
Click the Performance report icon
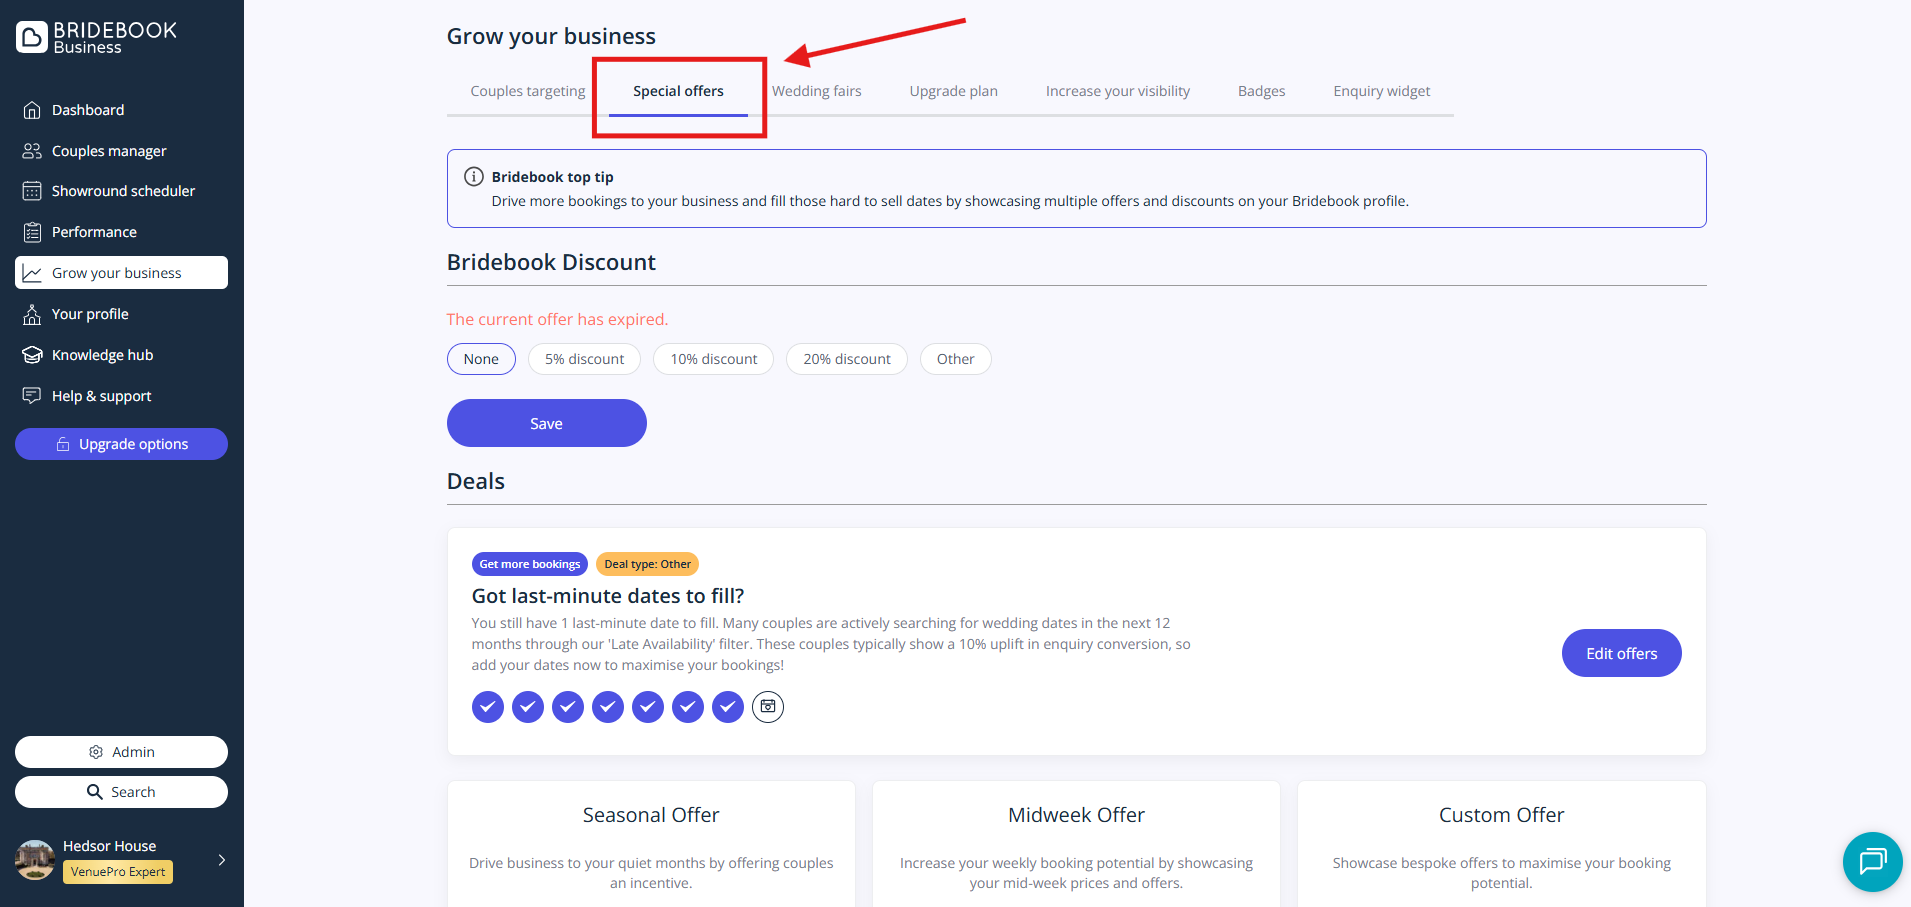point(32,232)
